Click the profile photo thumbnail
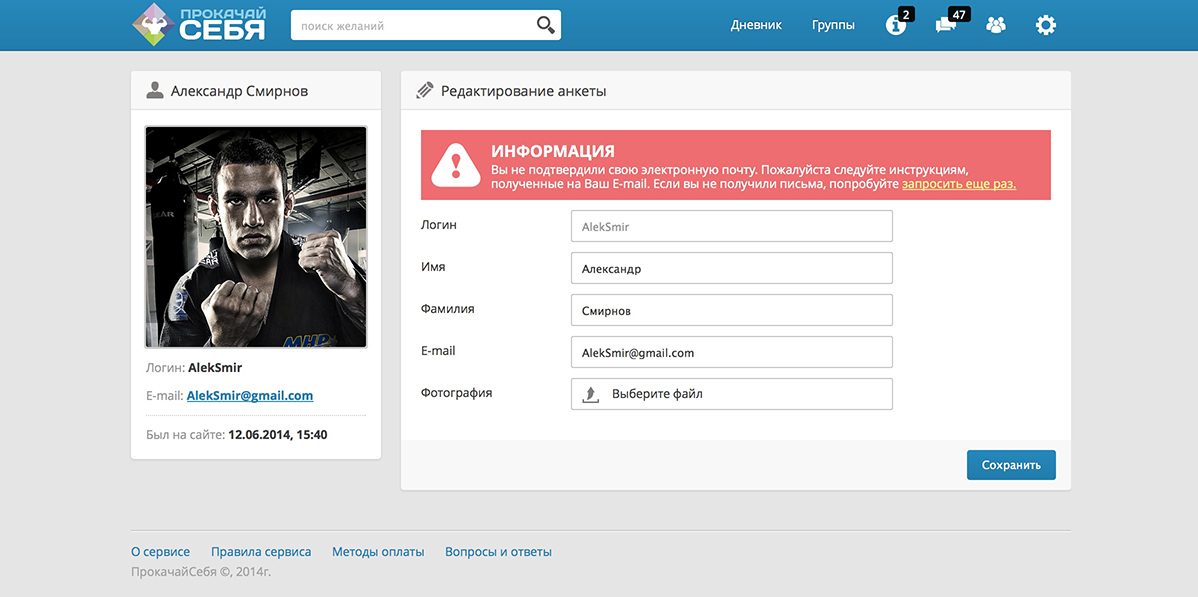Viewport: 1198px width, 597px height. (x=256, y=237)
